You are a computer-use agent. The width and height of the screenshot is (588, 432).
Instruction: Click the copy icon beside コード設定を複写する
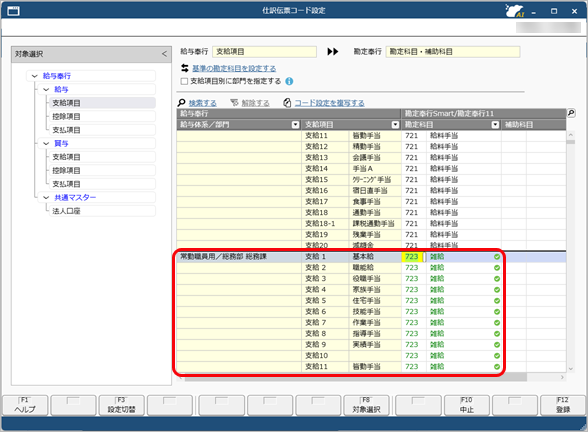point(287,103)
